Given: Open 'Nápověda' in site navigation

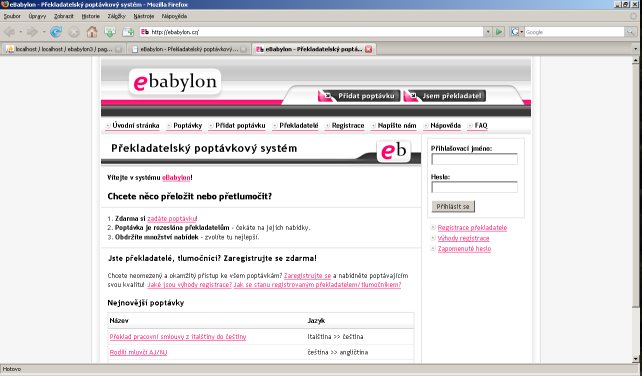Looking at the screenshot, I should coord(445,125).
